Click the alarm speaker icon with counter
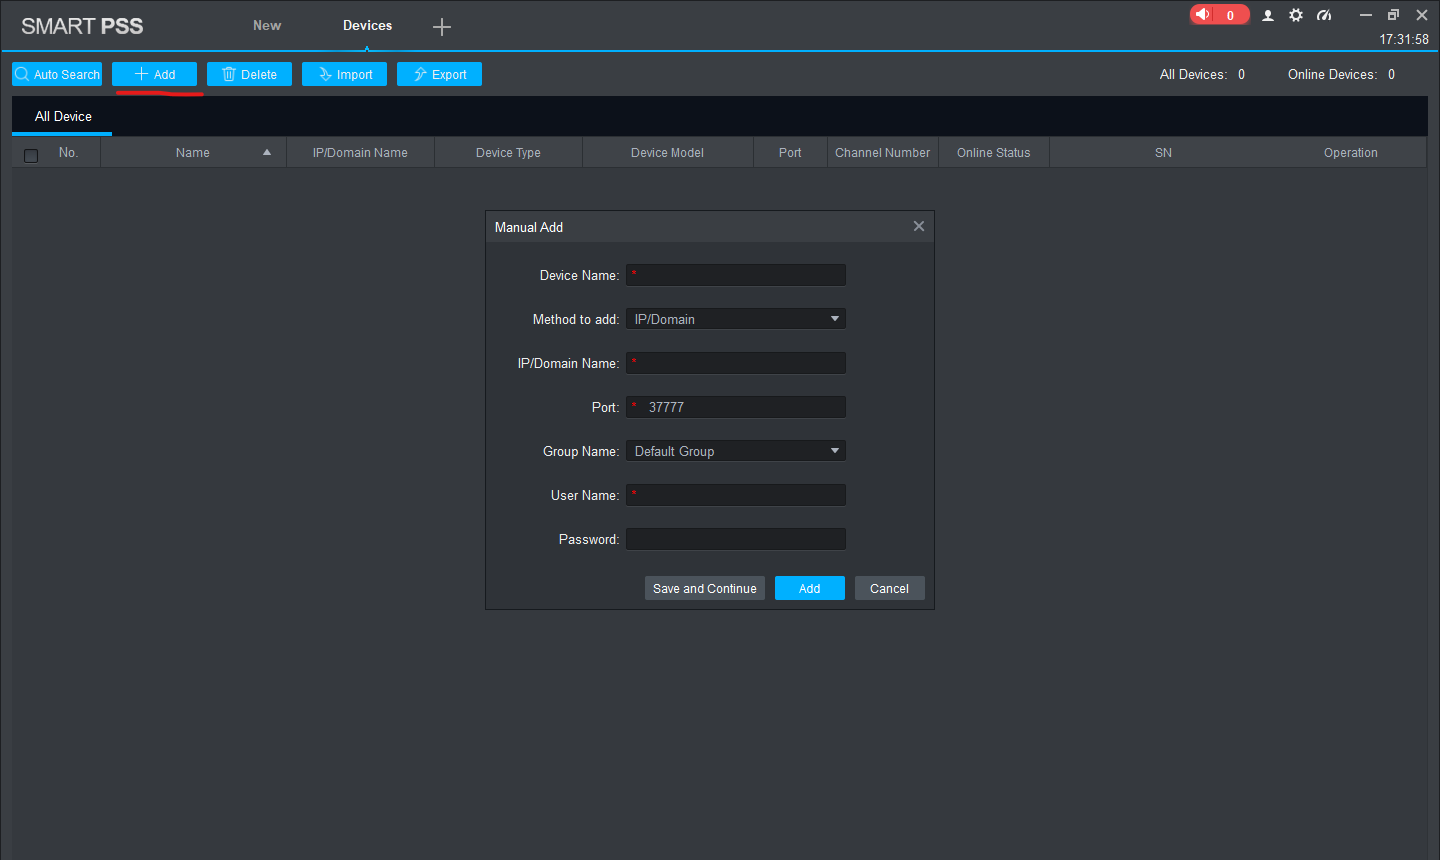 [x=1219, y=15]
